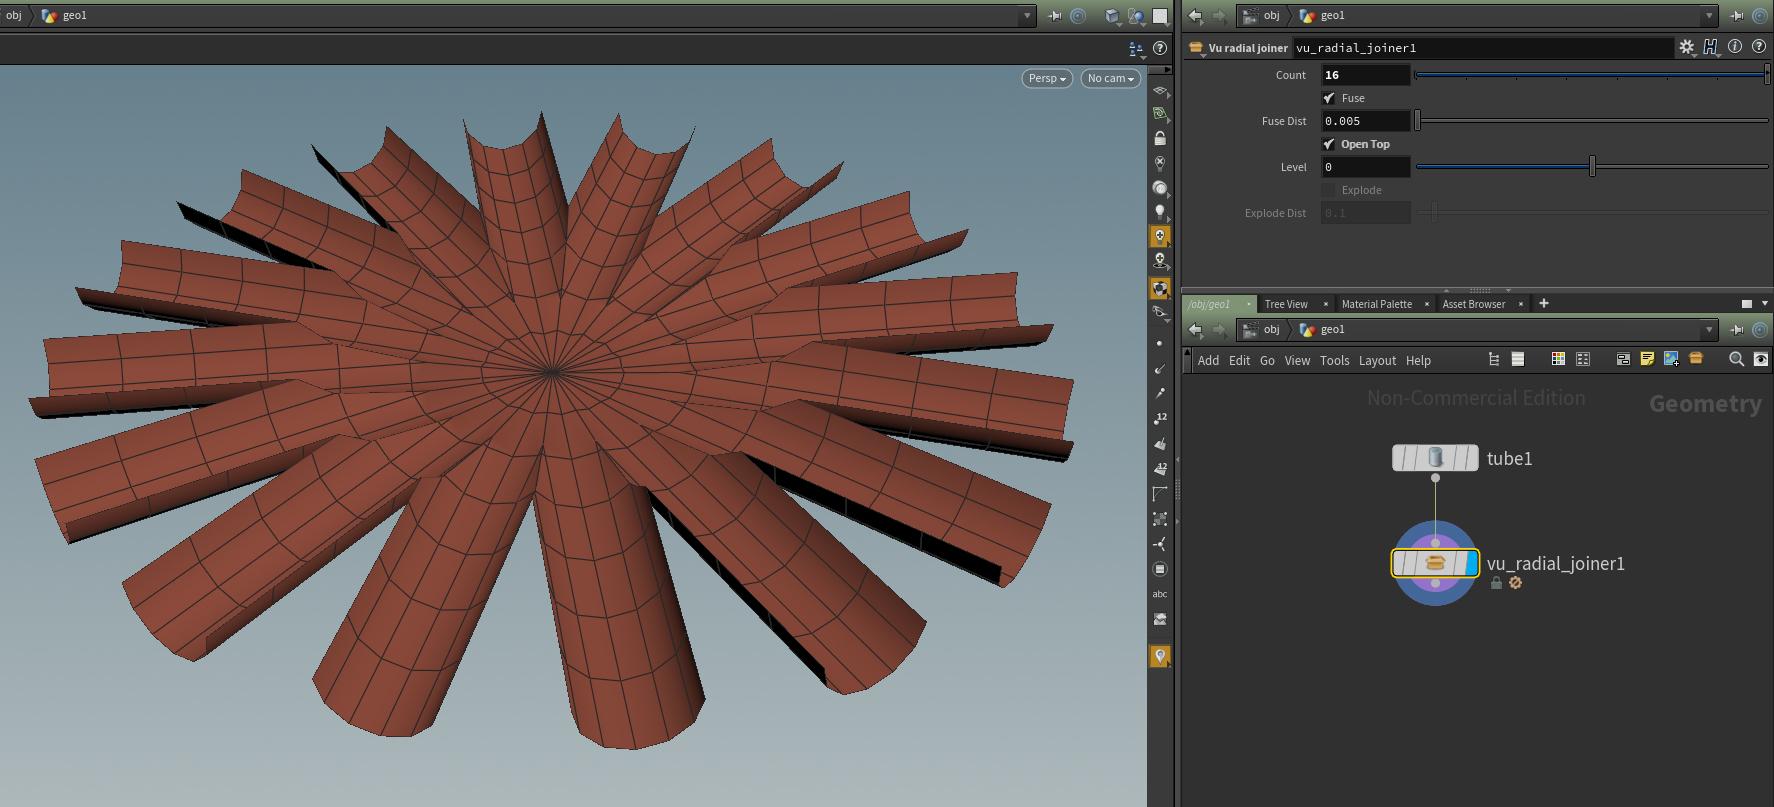Open the No cam camera dropdown
This screenshot has height=807, width=1774.
pos(1110,78)
